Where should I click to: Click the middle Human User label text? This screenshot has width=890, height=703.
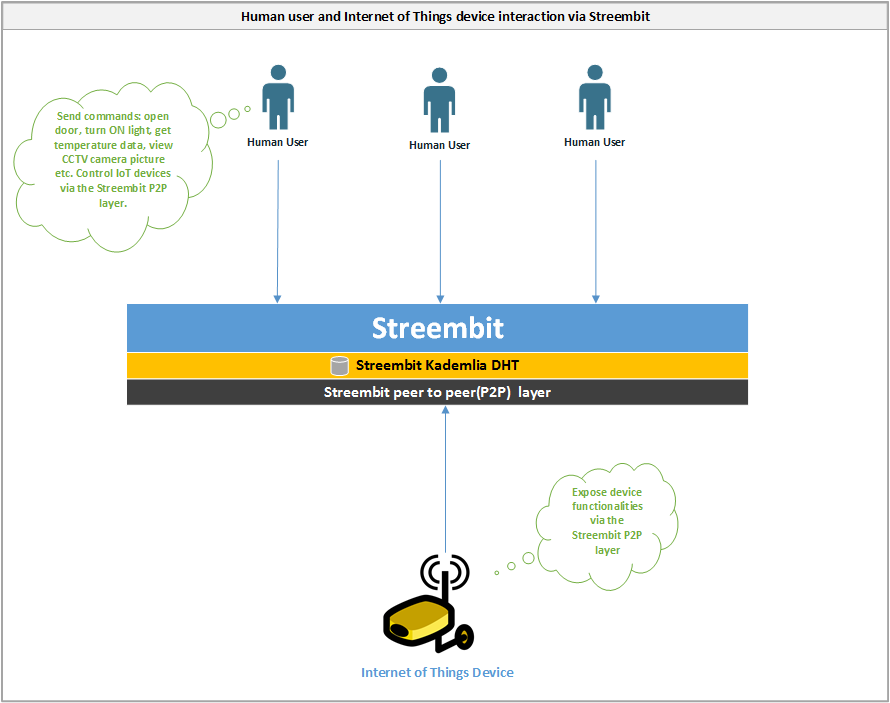pyautogui.click(x=439, y=145)
